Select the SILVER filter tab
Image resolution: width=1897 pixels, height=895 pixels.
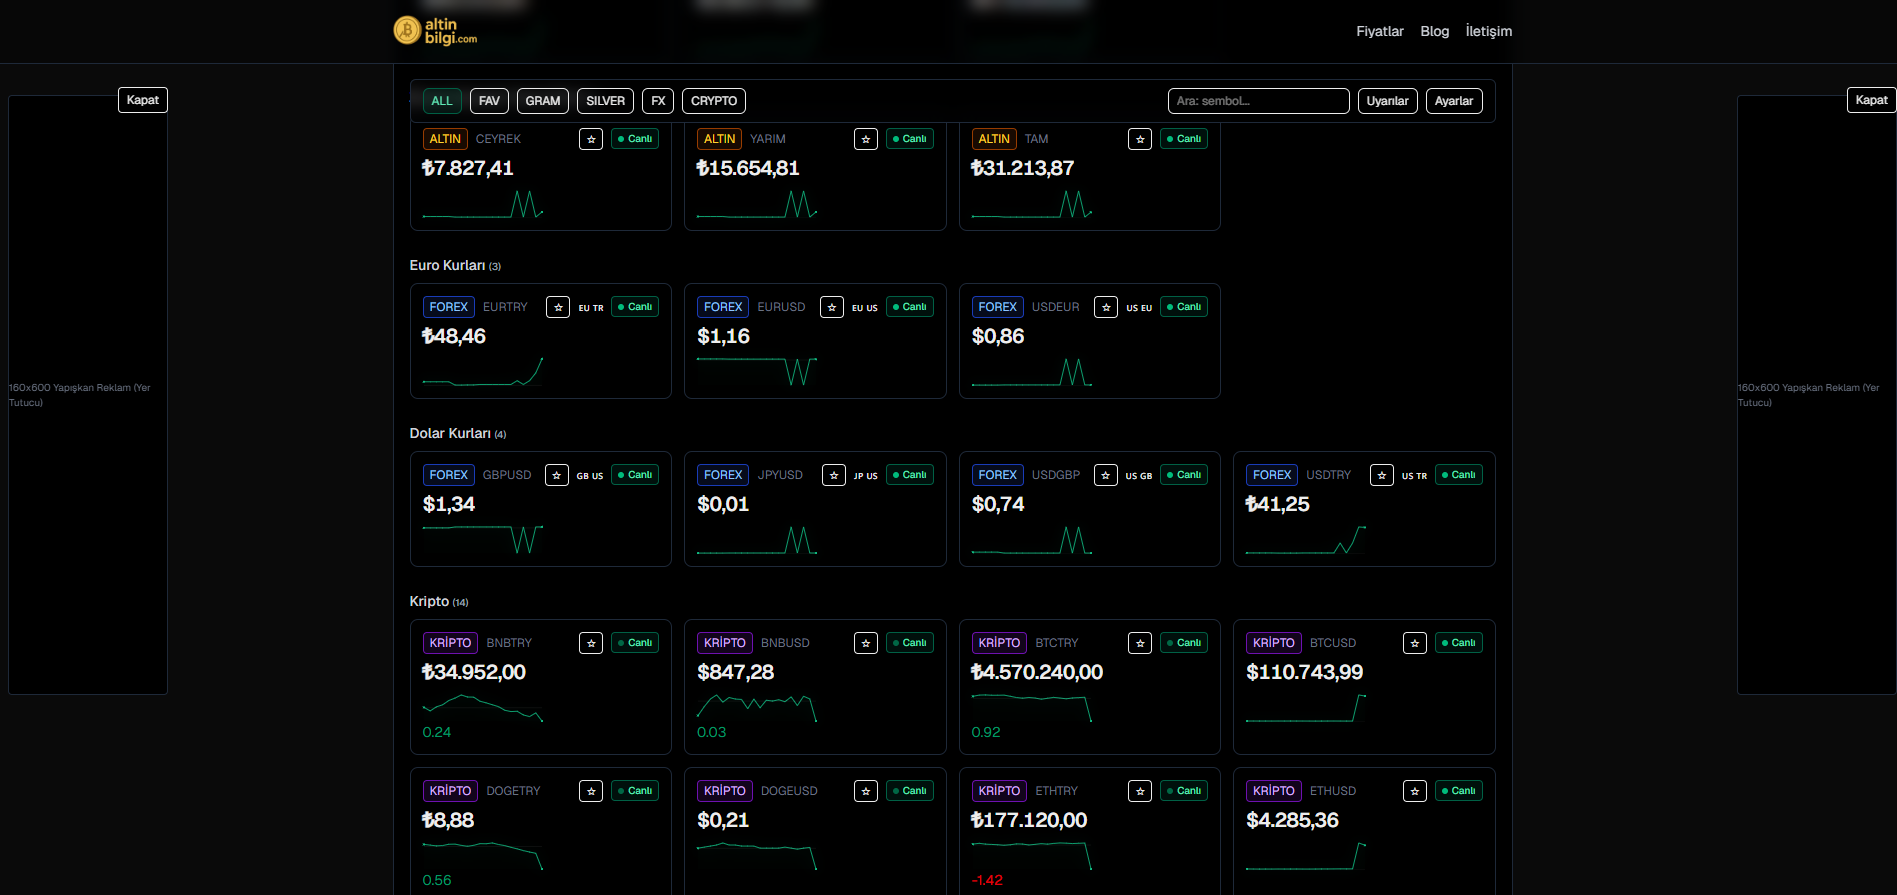pyautogui.click(x=605, y=101)
